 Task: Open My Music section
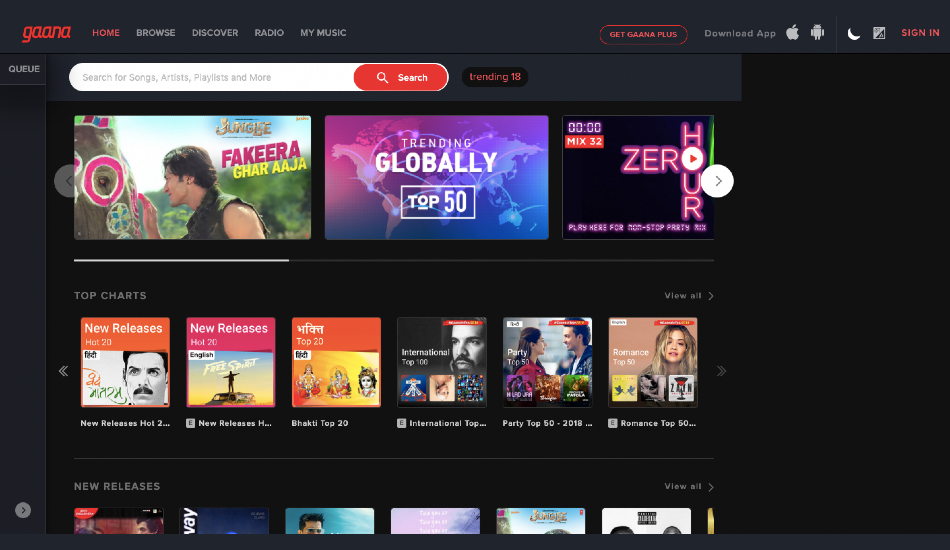click(324, 33)
